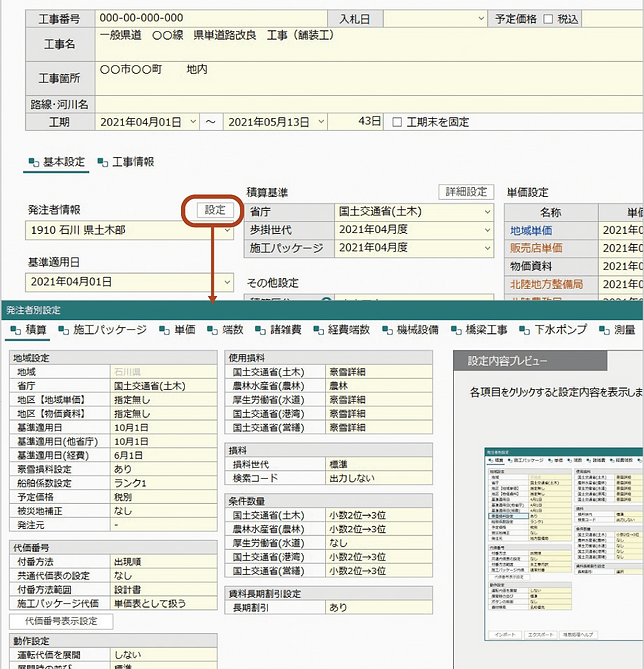This screenshot has width=644, height=669.
Task: Click the empty 路線・河川名 field
Action: coord(369,105)
